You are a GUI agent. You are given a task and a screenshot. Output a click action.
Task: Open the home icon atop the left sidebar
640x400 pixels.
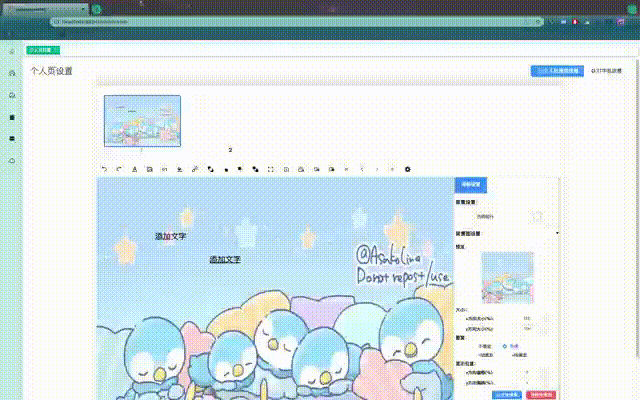[12, 51]
